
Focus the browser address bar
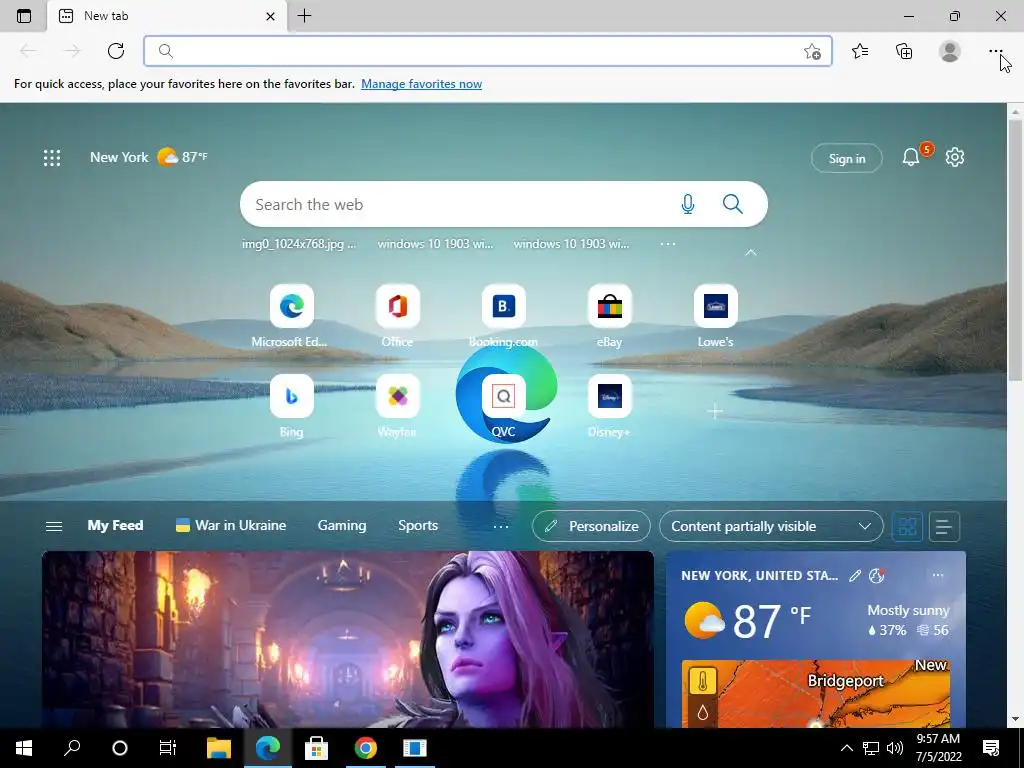tap(487, 51)
